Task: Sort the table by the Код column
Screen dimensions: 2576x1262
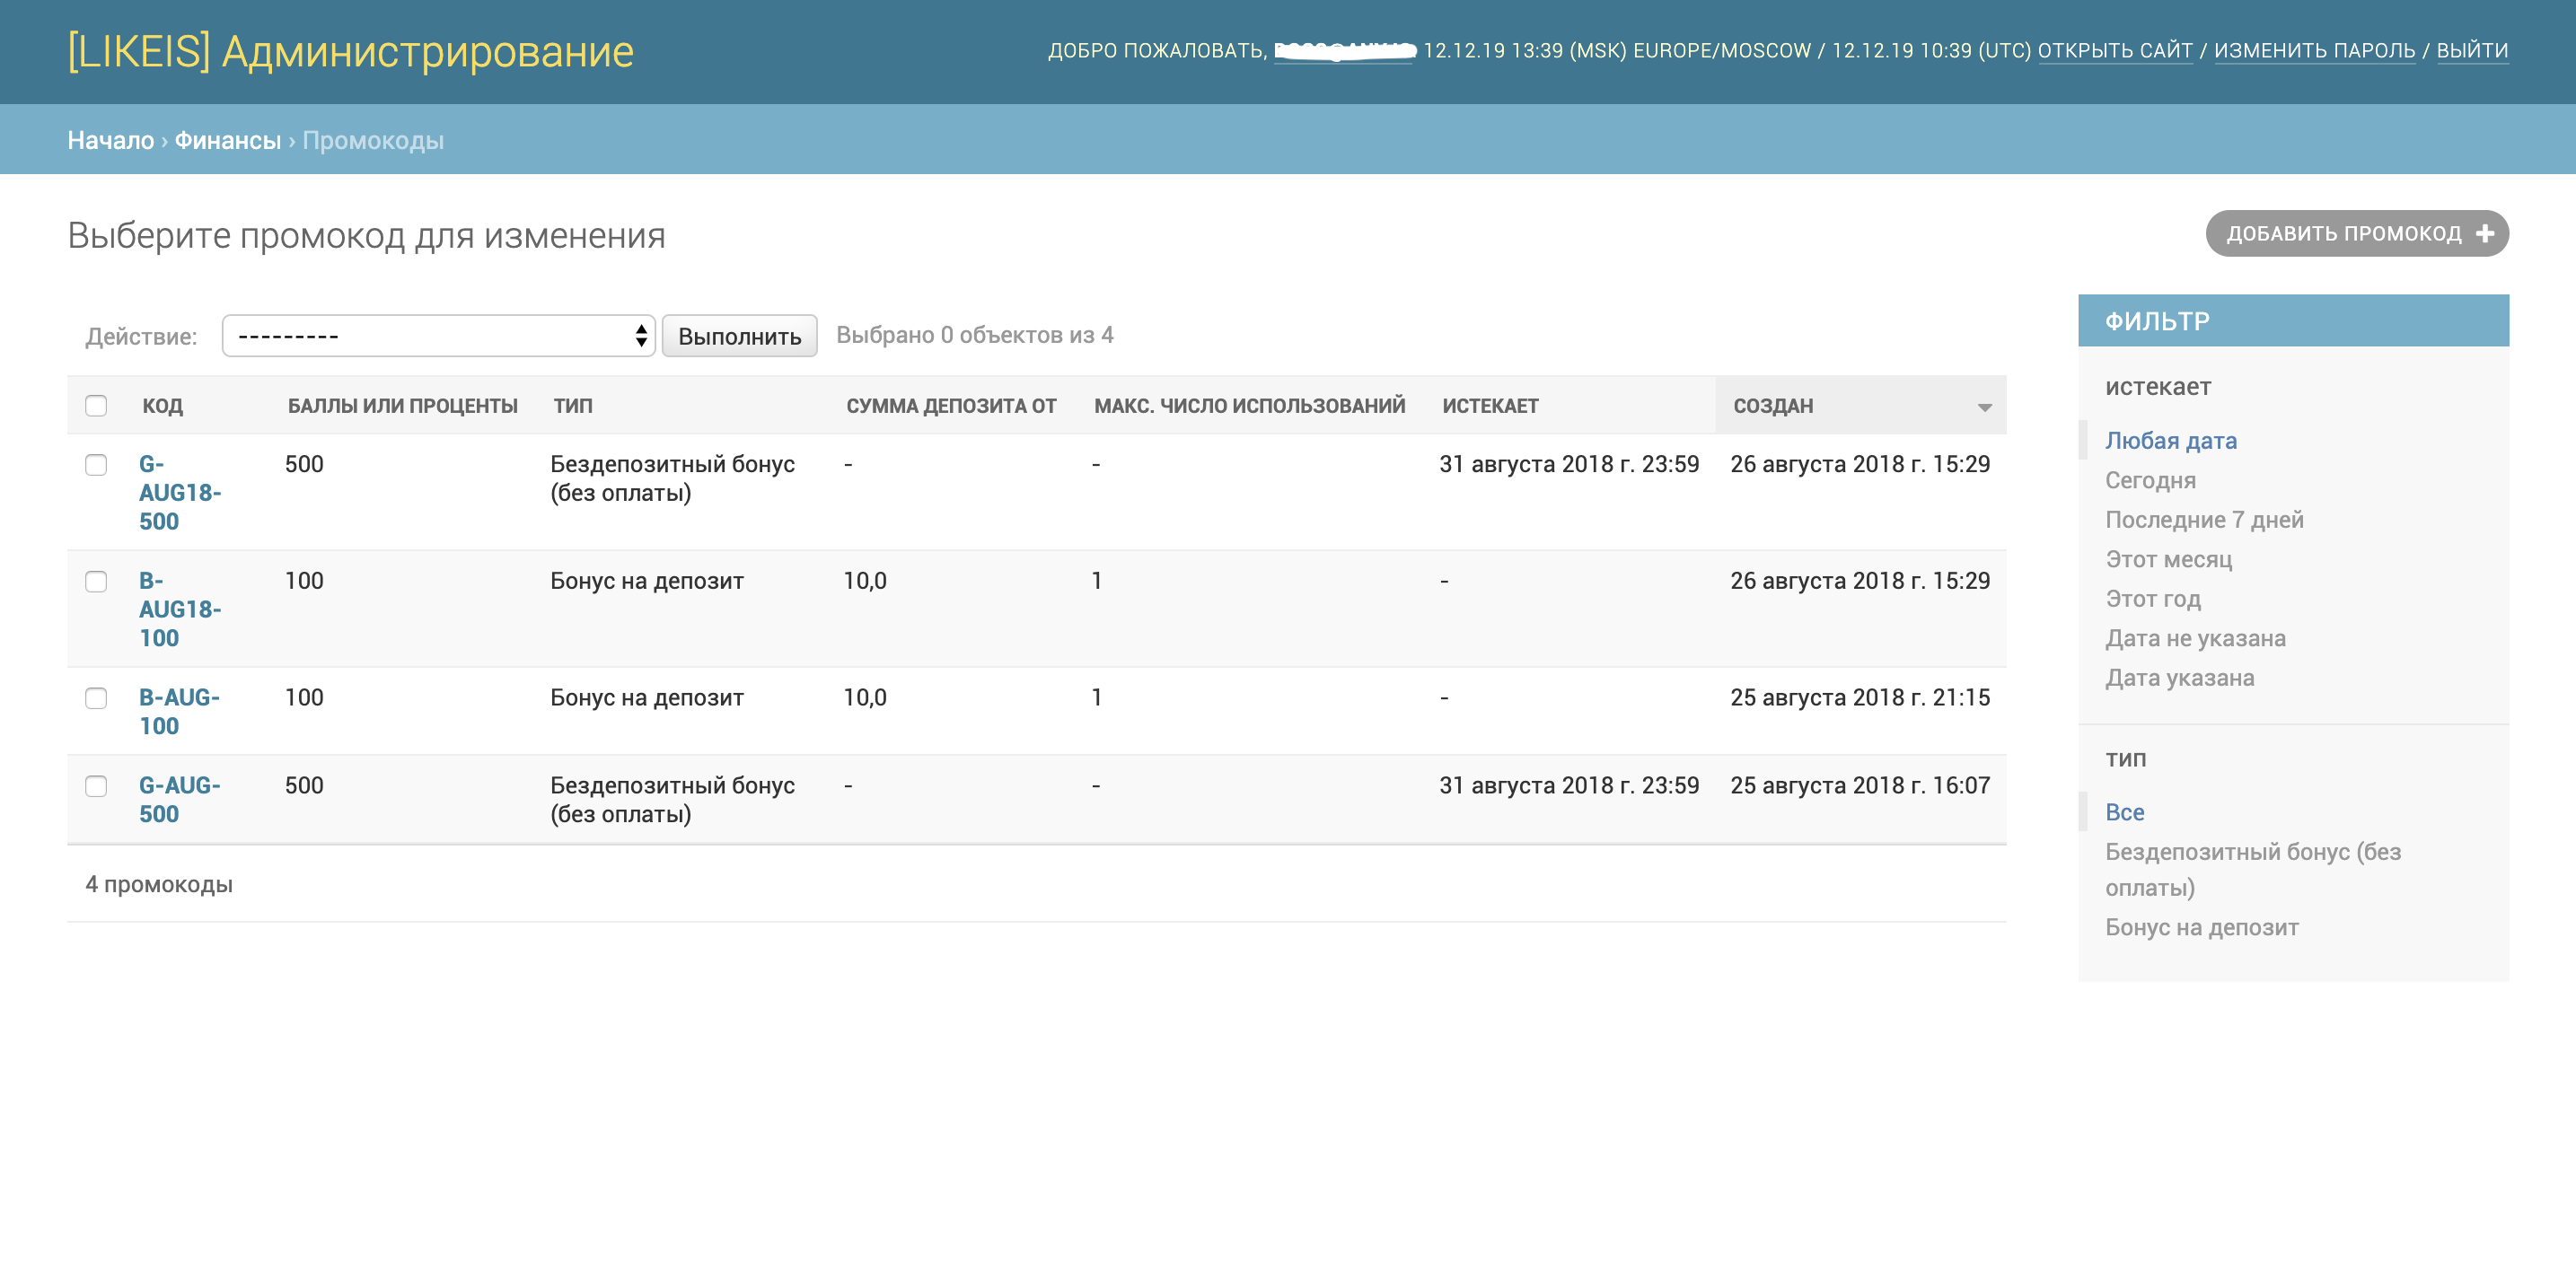Action: click(162, 406)
